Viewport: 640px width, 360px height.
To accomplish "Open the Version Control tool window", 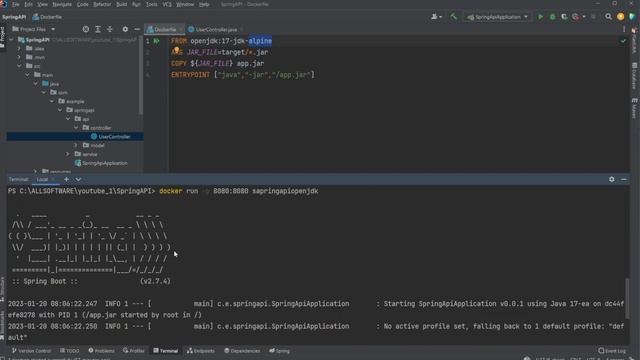I will 31,351.
